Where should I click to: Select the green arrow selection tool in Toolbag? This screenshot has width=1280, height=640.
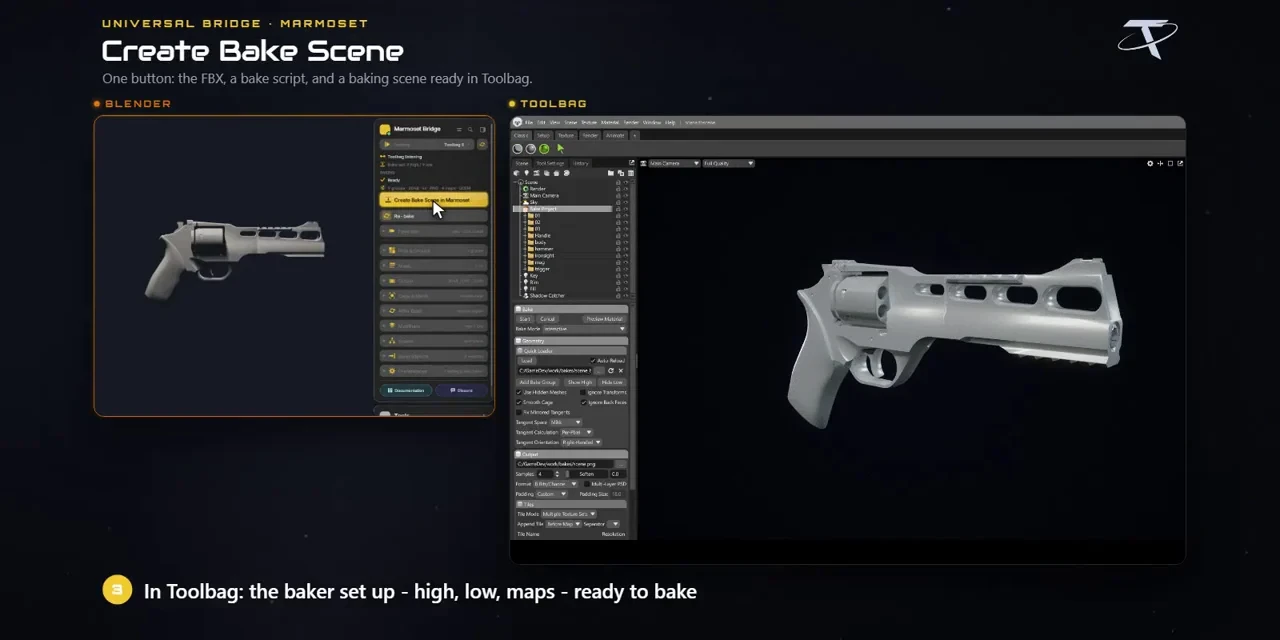pyautogui.click(x=560, y=149)
